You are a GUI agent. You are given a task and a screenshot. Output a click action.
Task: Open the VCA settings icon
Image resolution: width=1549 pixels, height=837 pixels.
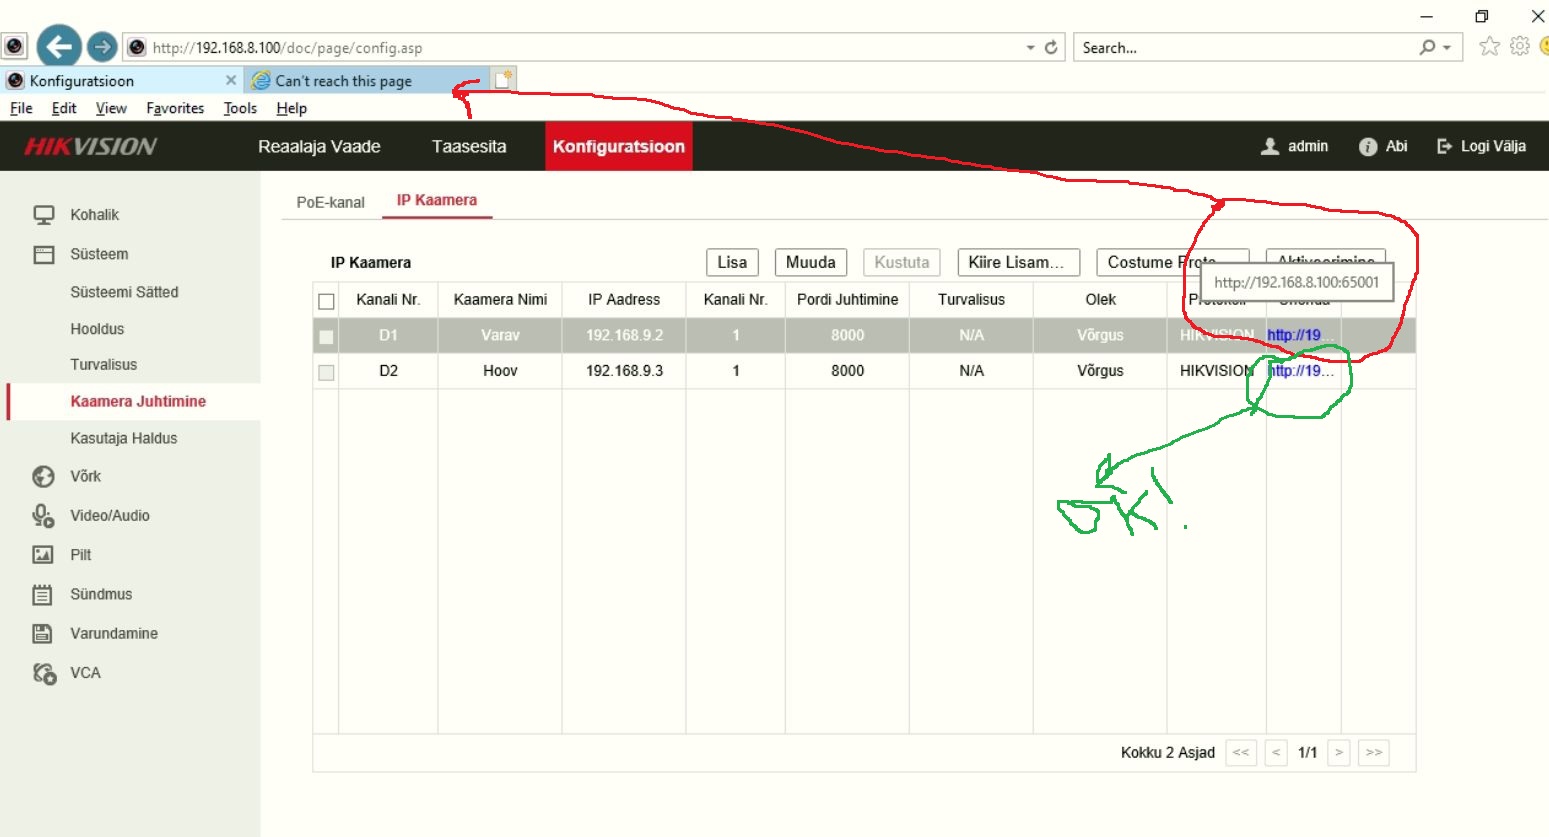tap(43, 673)
